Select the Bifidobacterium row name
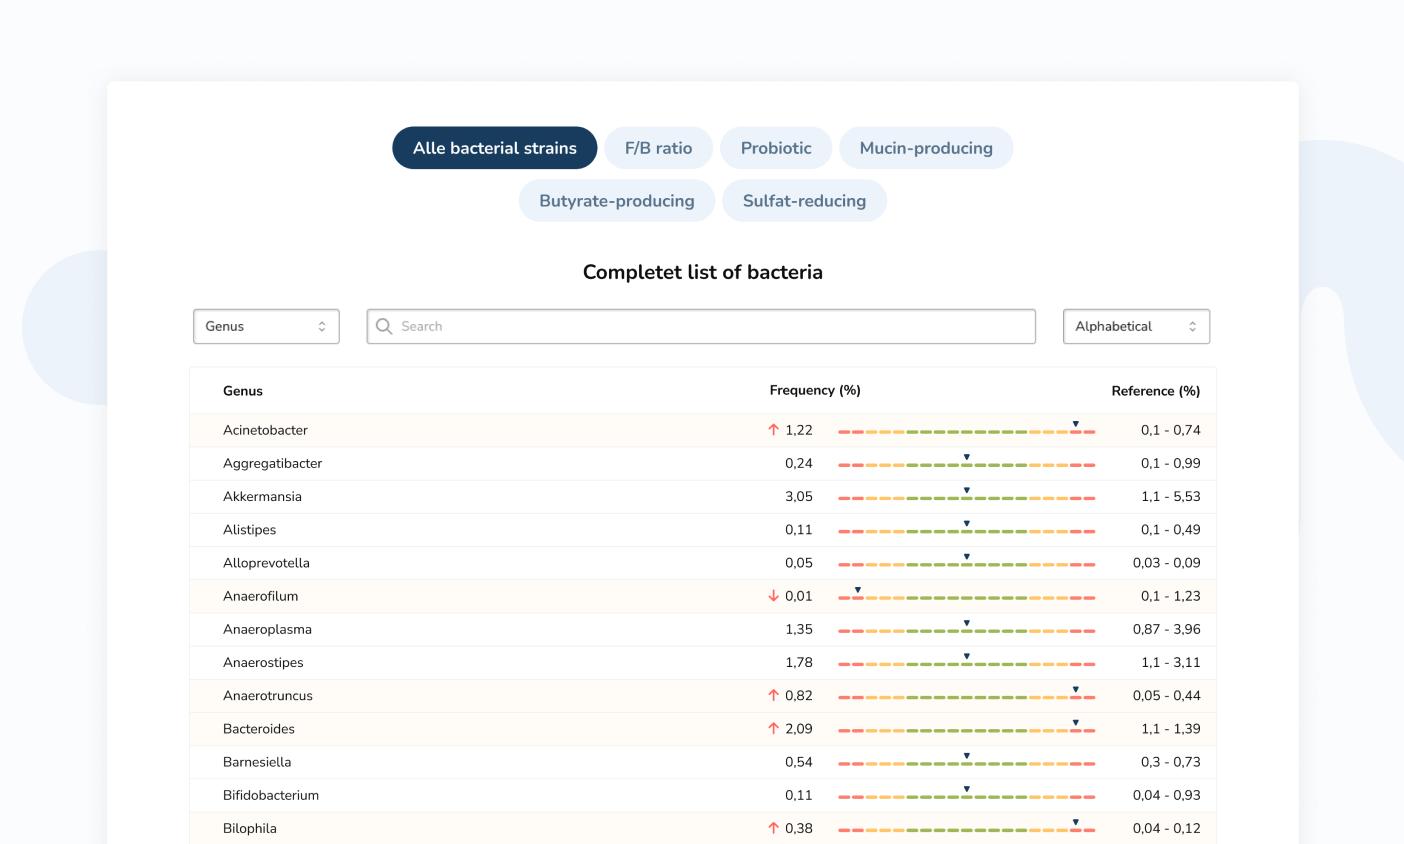 pos(271,795)
